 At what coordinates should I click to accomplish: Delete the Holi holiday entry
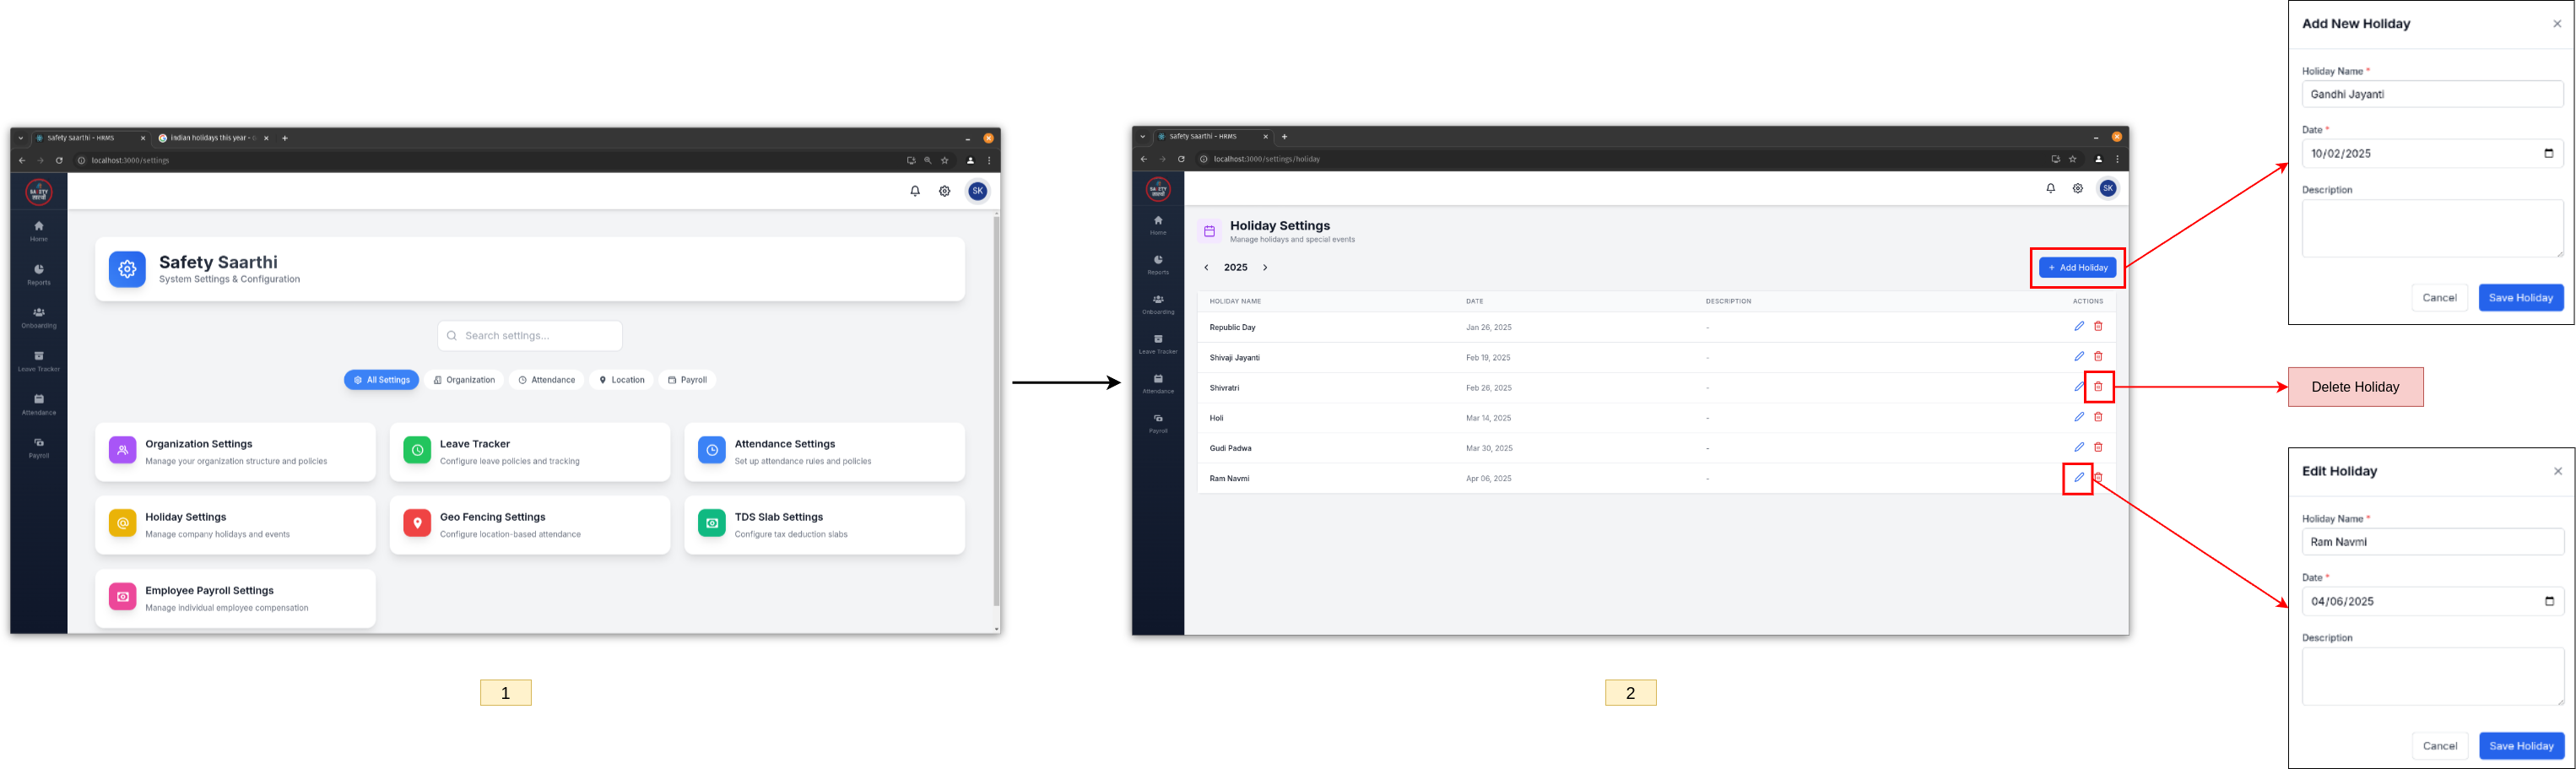(x=2098, y=417)
